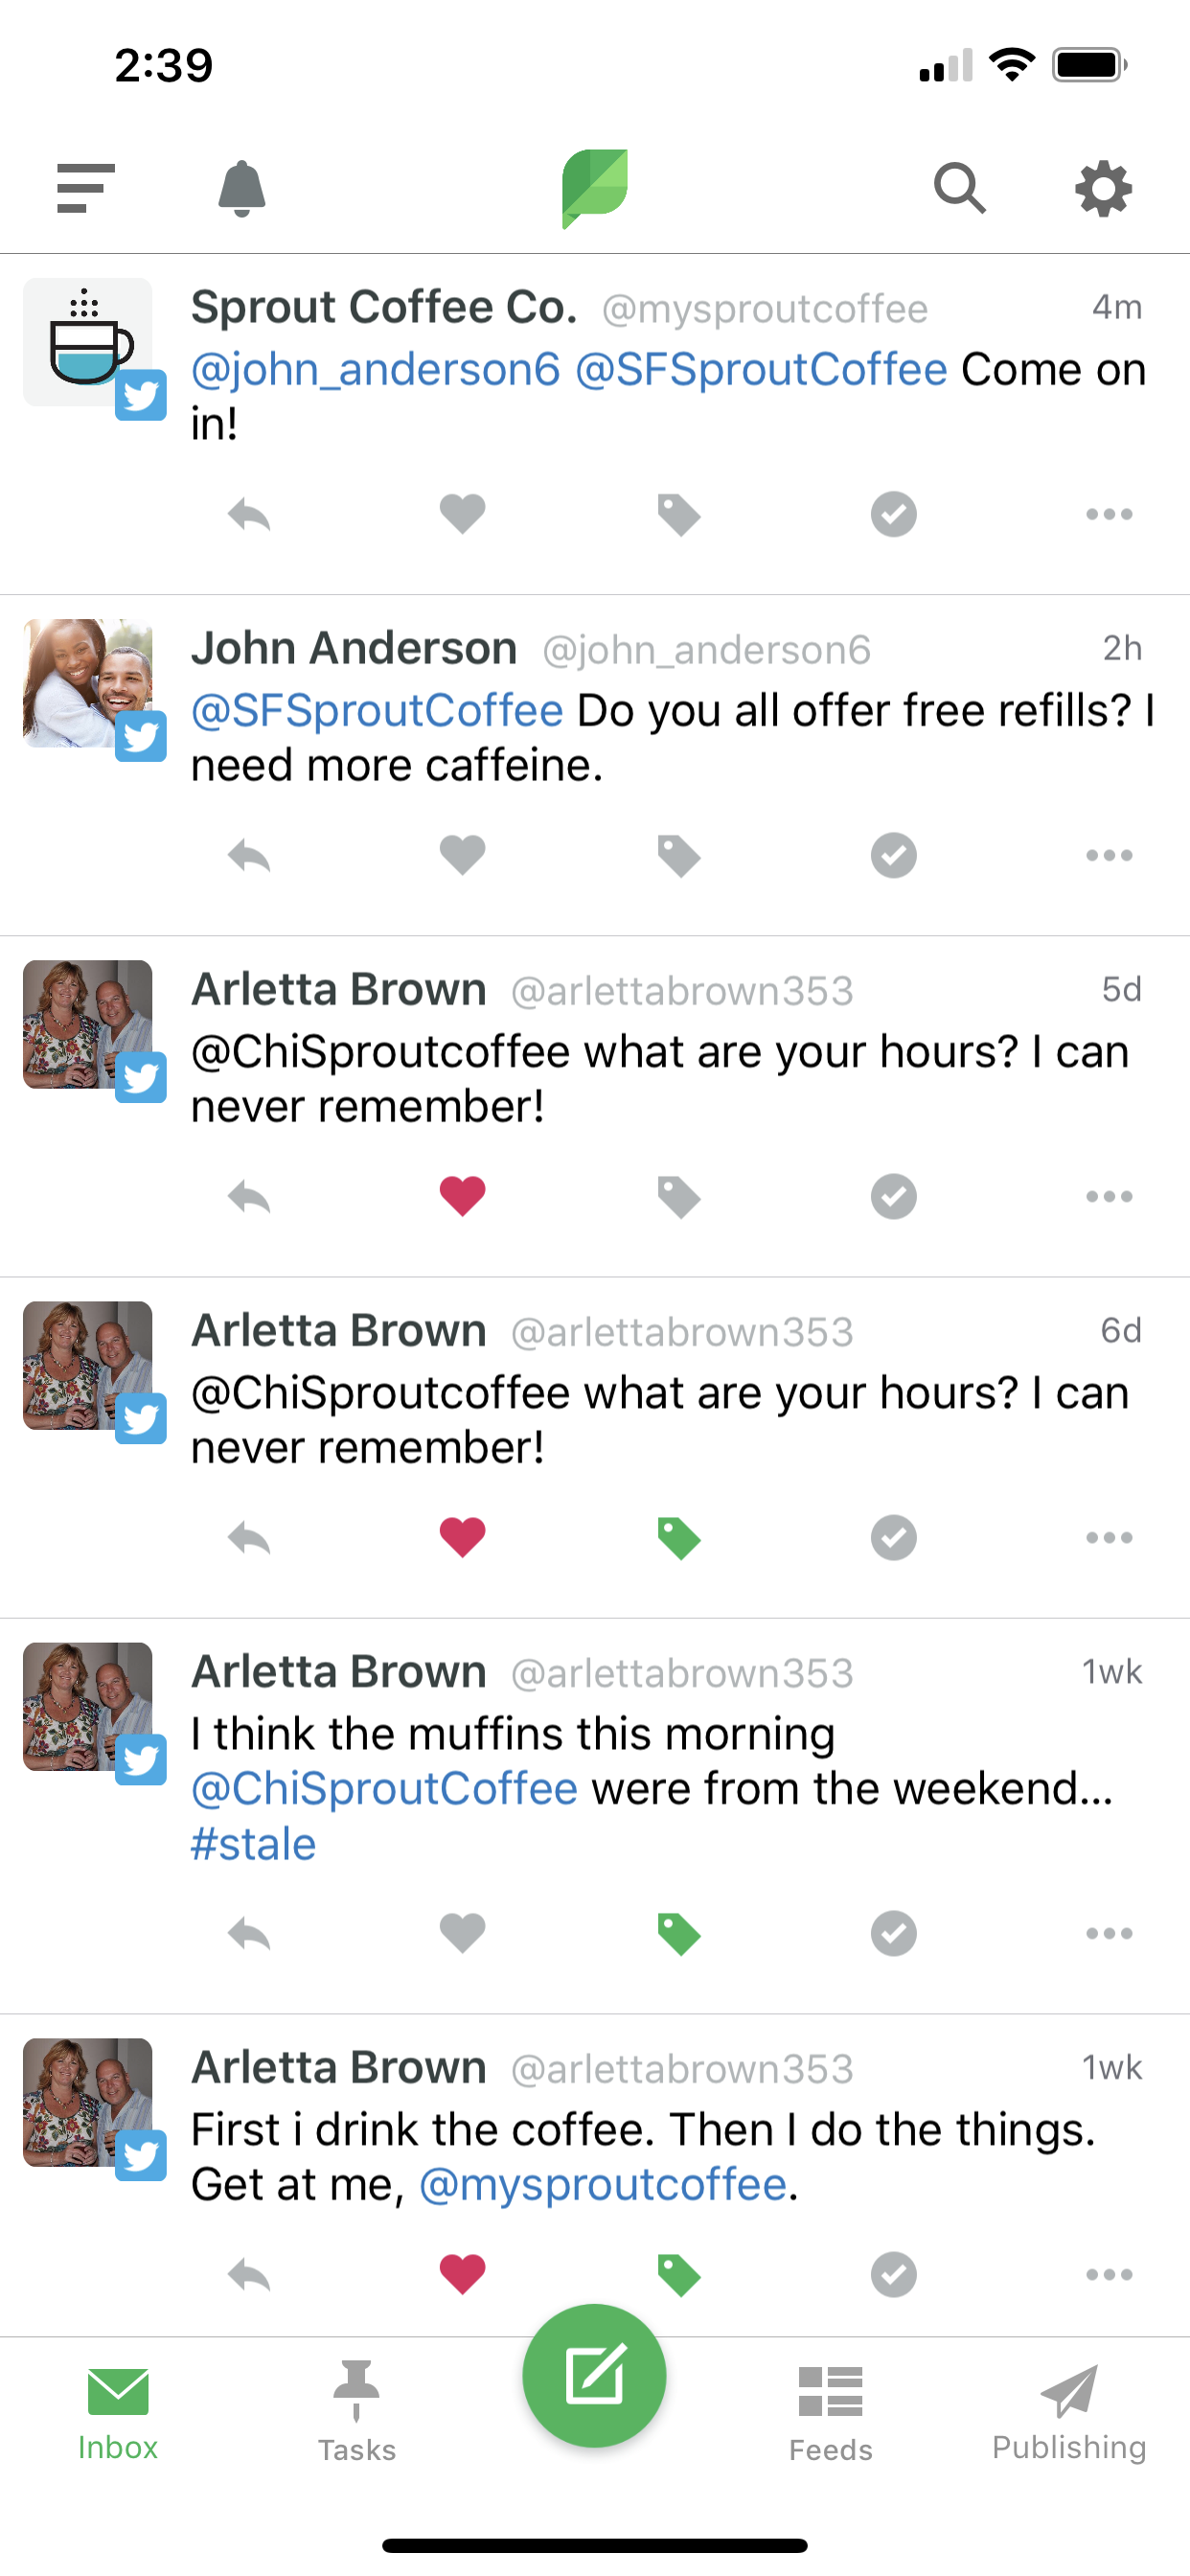Tap the Sprout Social leaf logo
This screenshot has width=1190, height=2576.
click(594, 188)
